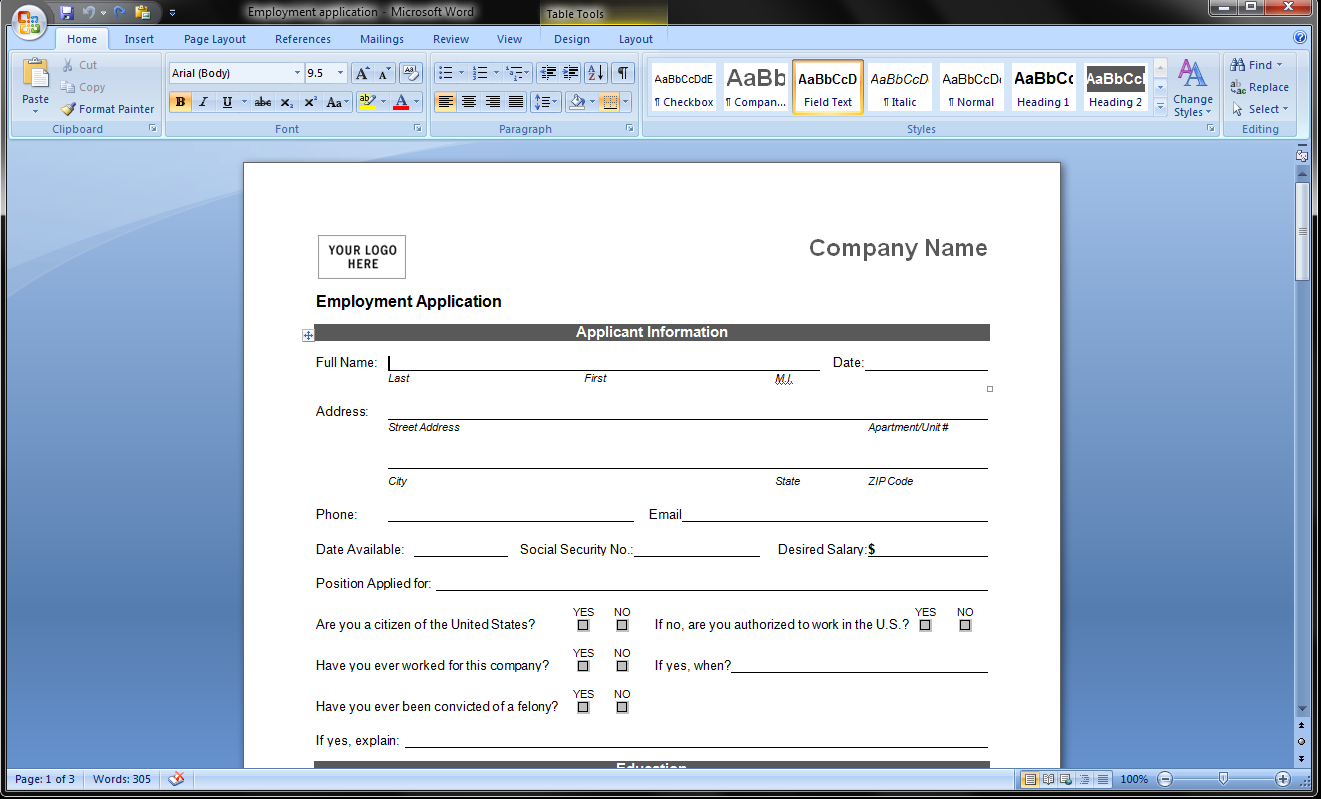Toggle bold formatting
The image size is (1321, 799).
tap(181, 102)
